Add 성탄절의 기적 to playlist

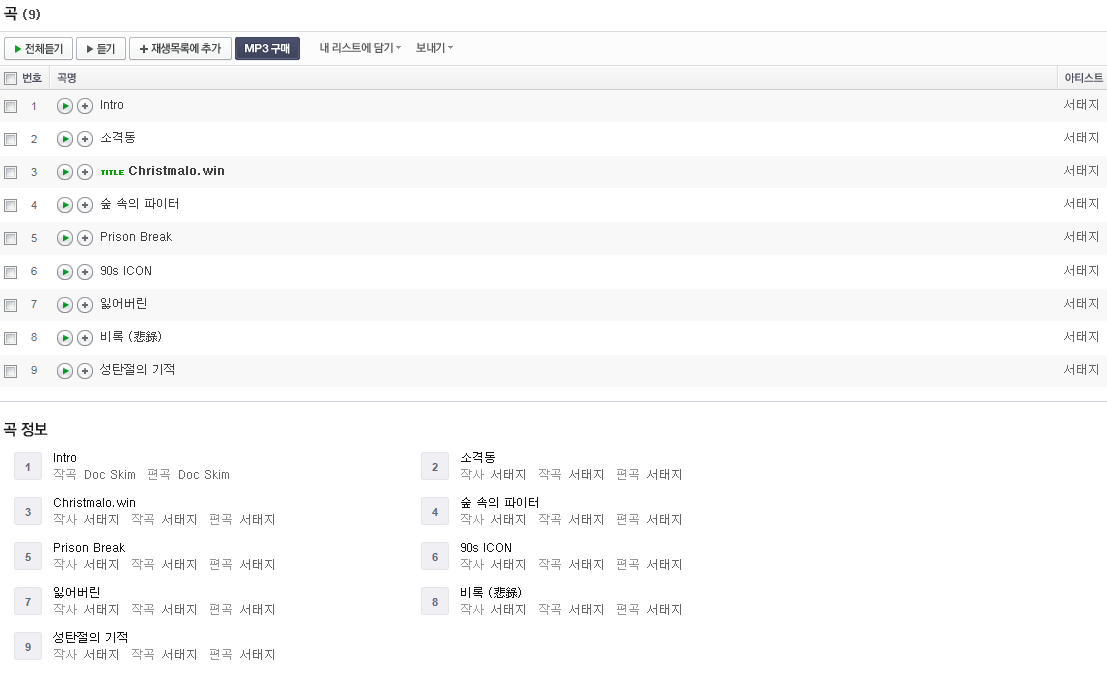(85, 371)
